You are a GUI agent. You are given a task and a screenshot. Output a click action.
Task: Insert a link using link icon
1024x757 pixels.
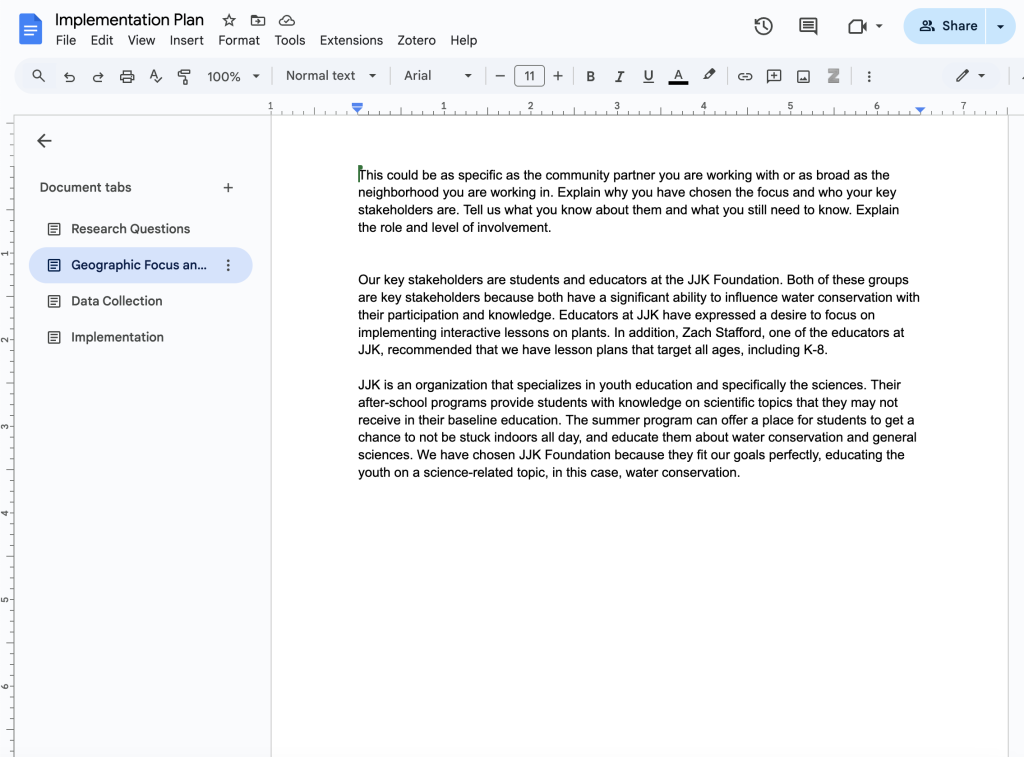[745, 76]
